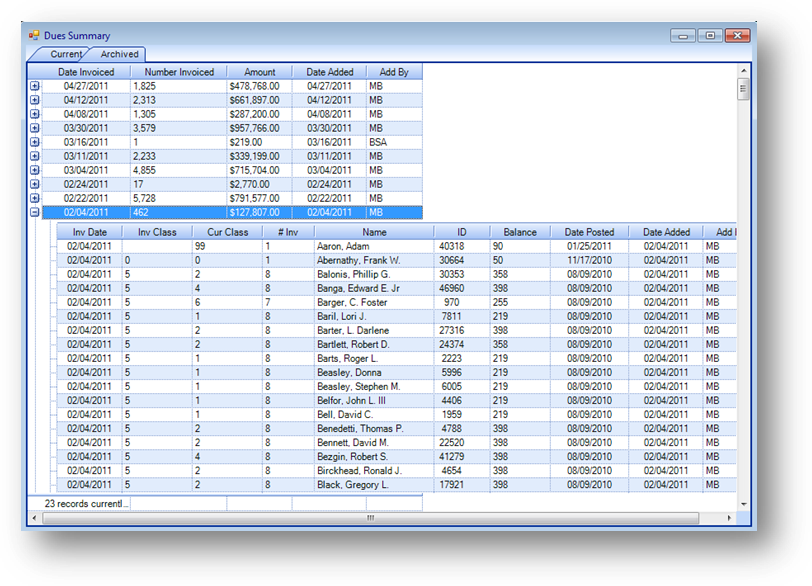Click the $957,766.00 amount cell
The image size is (812, 586).
(x=259, y=128)
